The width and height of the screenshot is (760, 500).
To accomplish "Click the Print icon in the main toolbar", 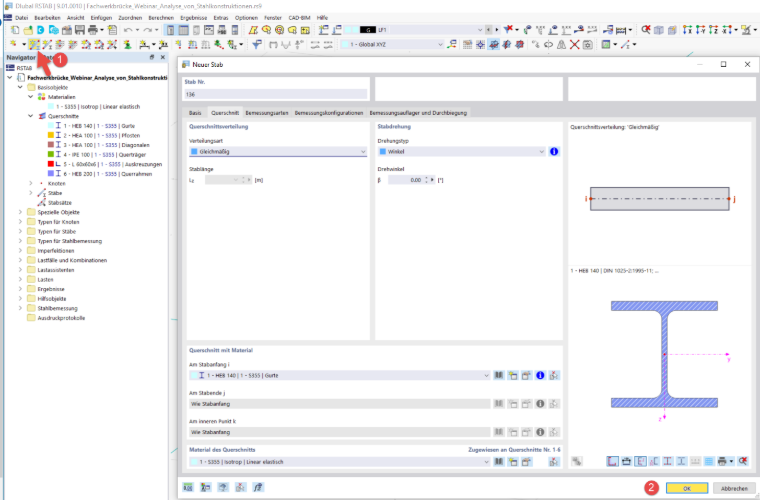I will point(93,30).
